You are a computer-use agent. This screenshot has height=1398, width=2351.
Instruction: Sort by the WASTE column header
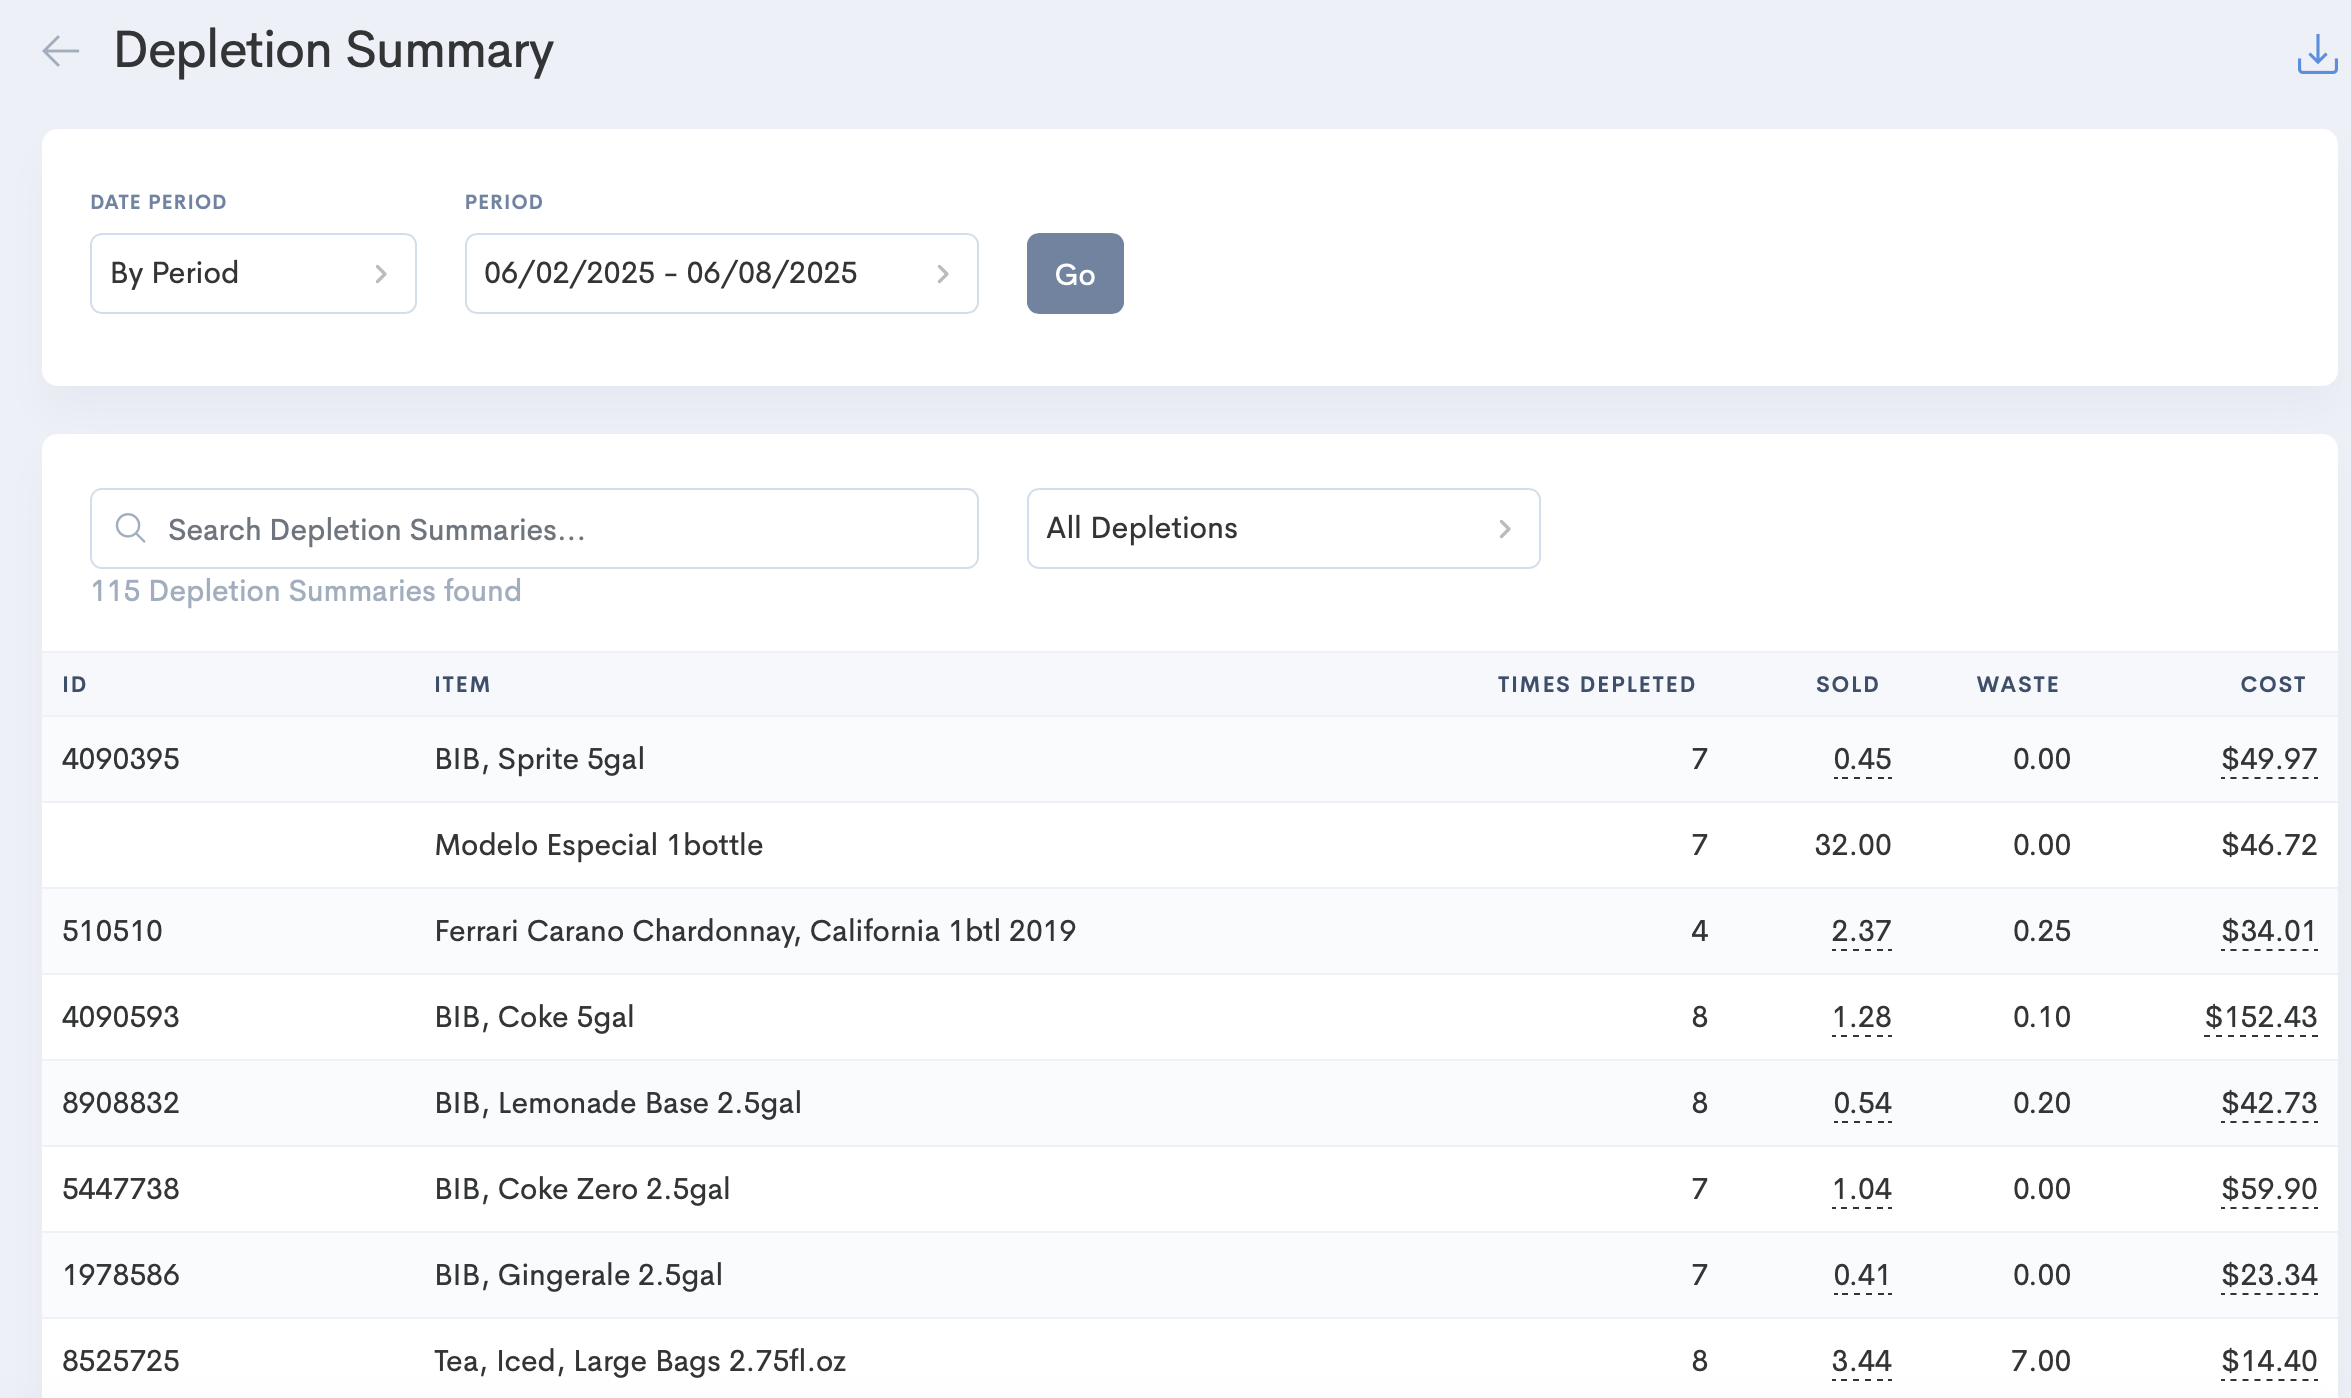(x=2018, y=684)
